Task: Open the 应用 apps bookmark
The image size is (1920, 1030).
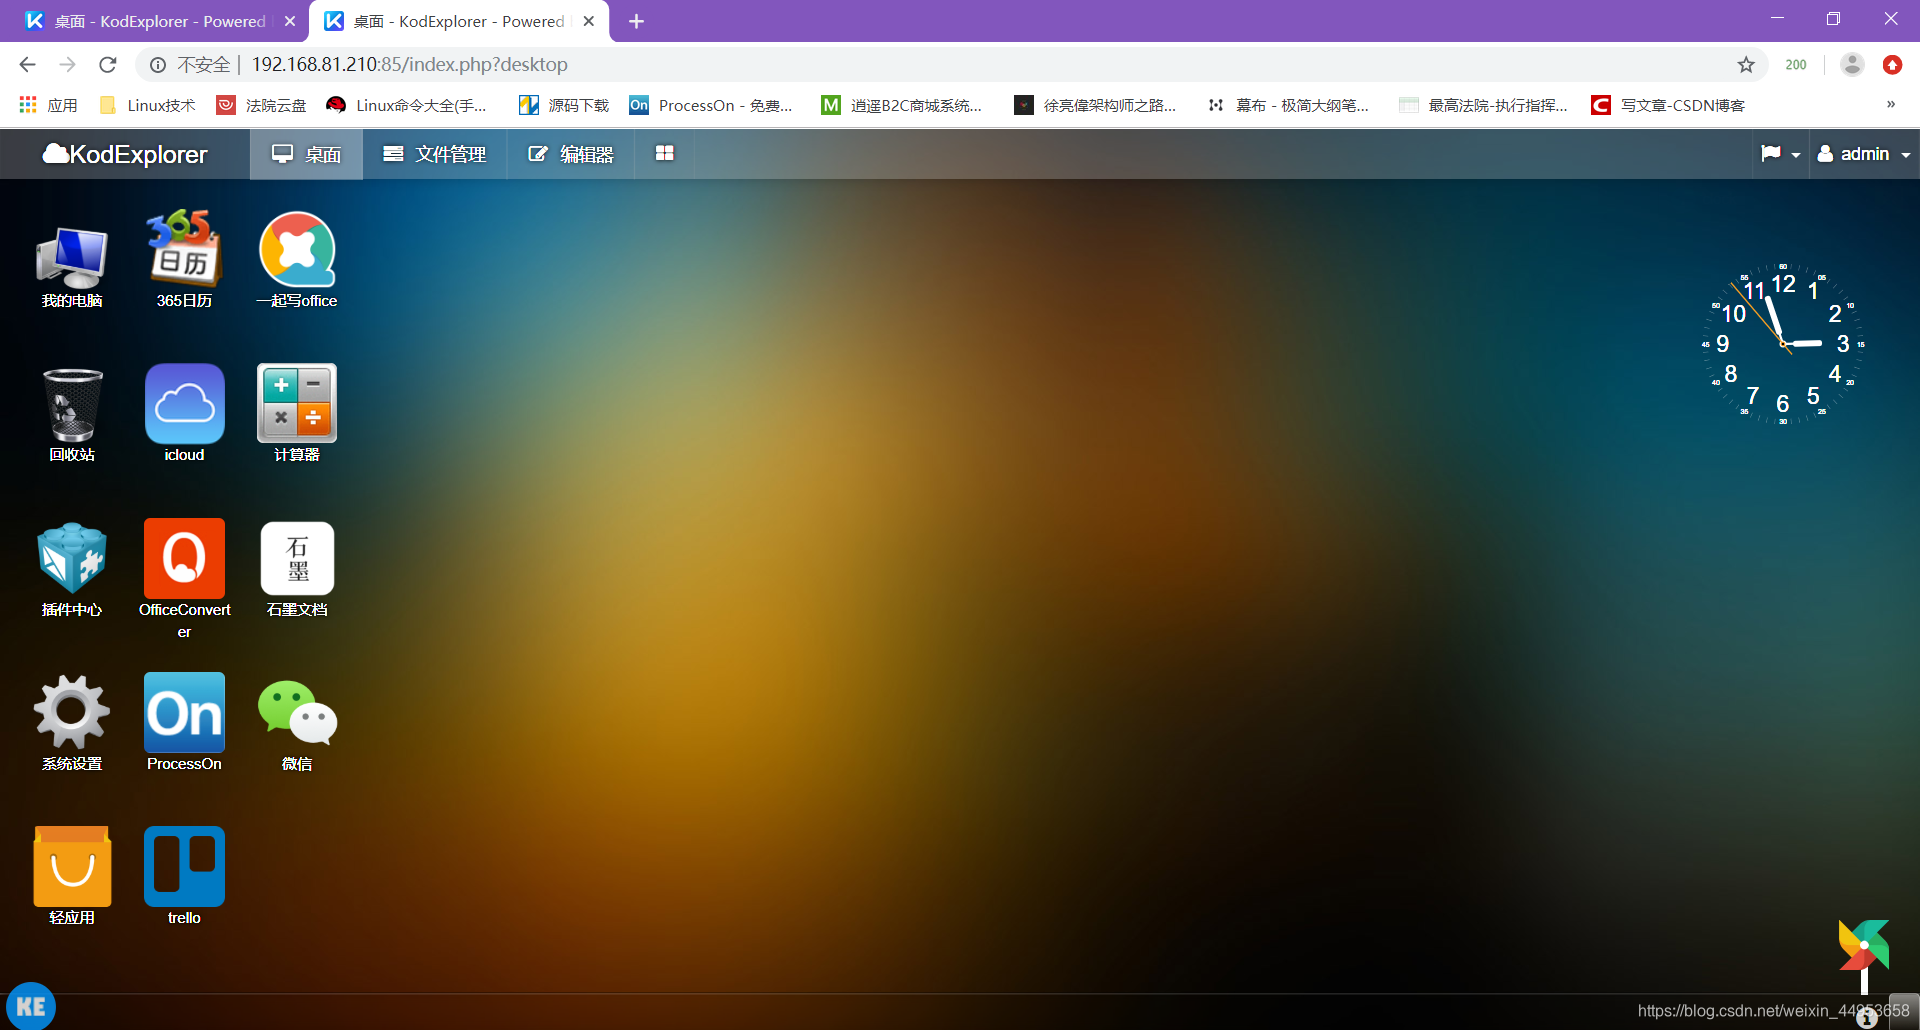Action: point(48,105)
